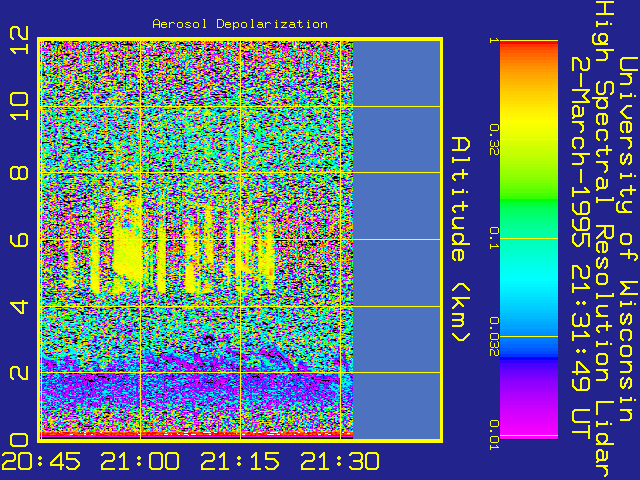
Task: Click the colorbar label 0.01
Action: coord(494,435)
